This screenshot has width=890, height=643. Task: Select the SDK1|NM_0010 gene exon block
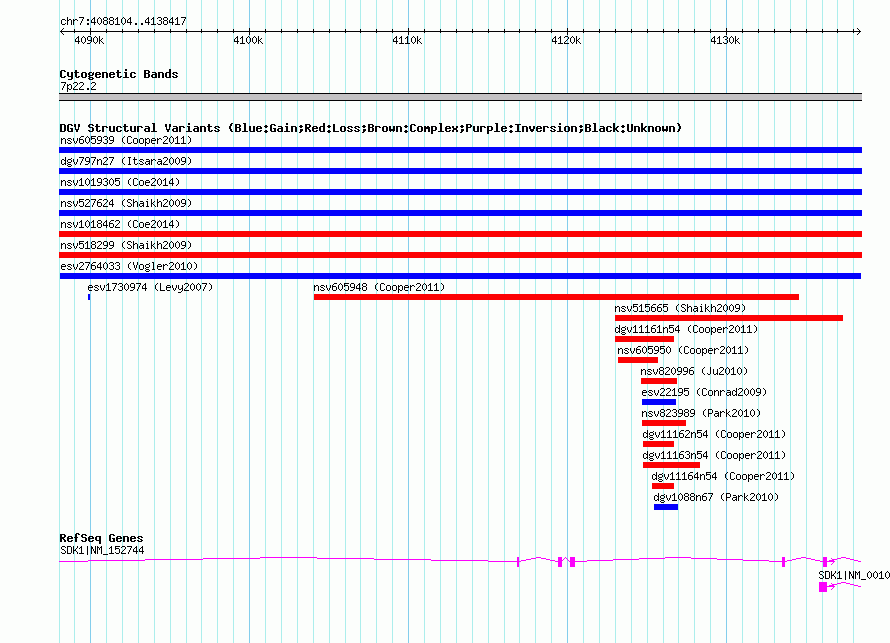click(x=823, y=587)
